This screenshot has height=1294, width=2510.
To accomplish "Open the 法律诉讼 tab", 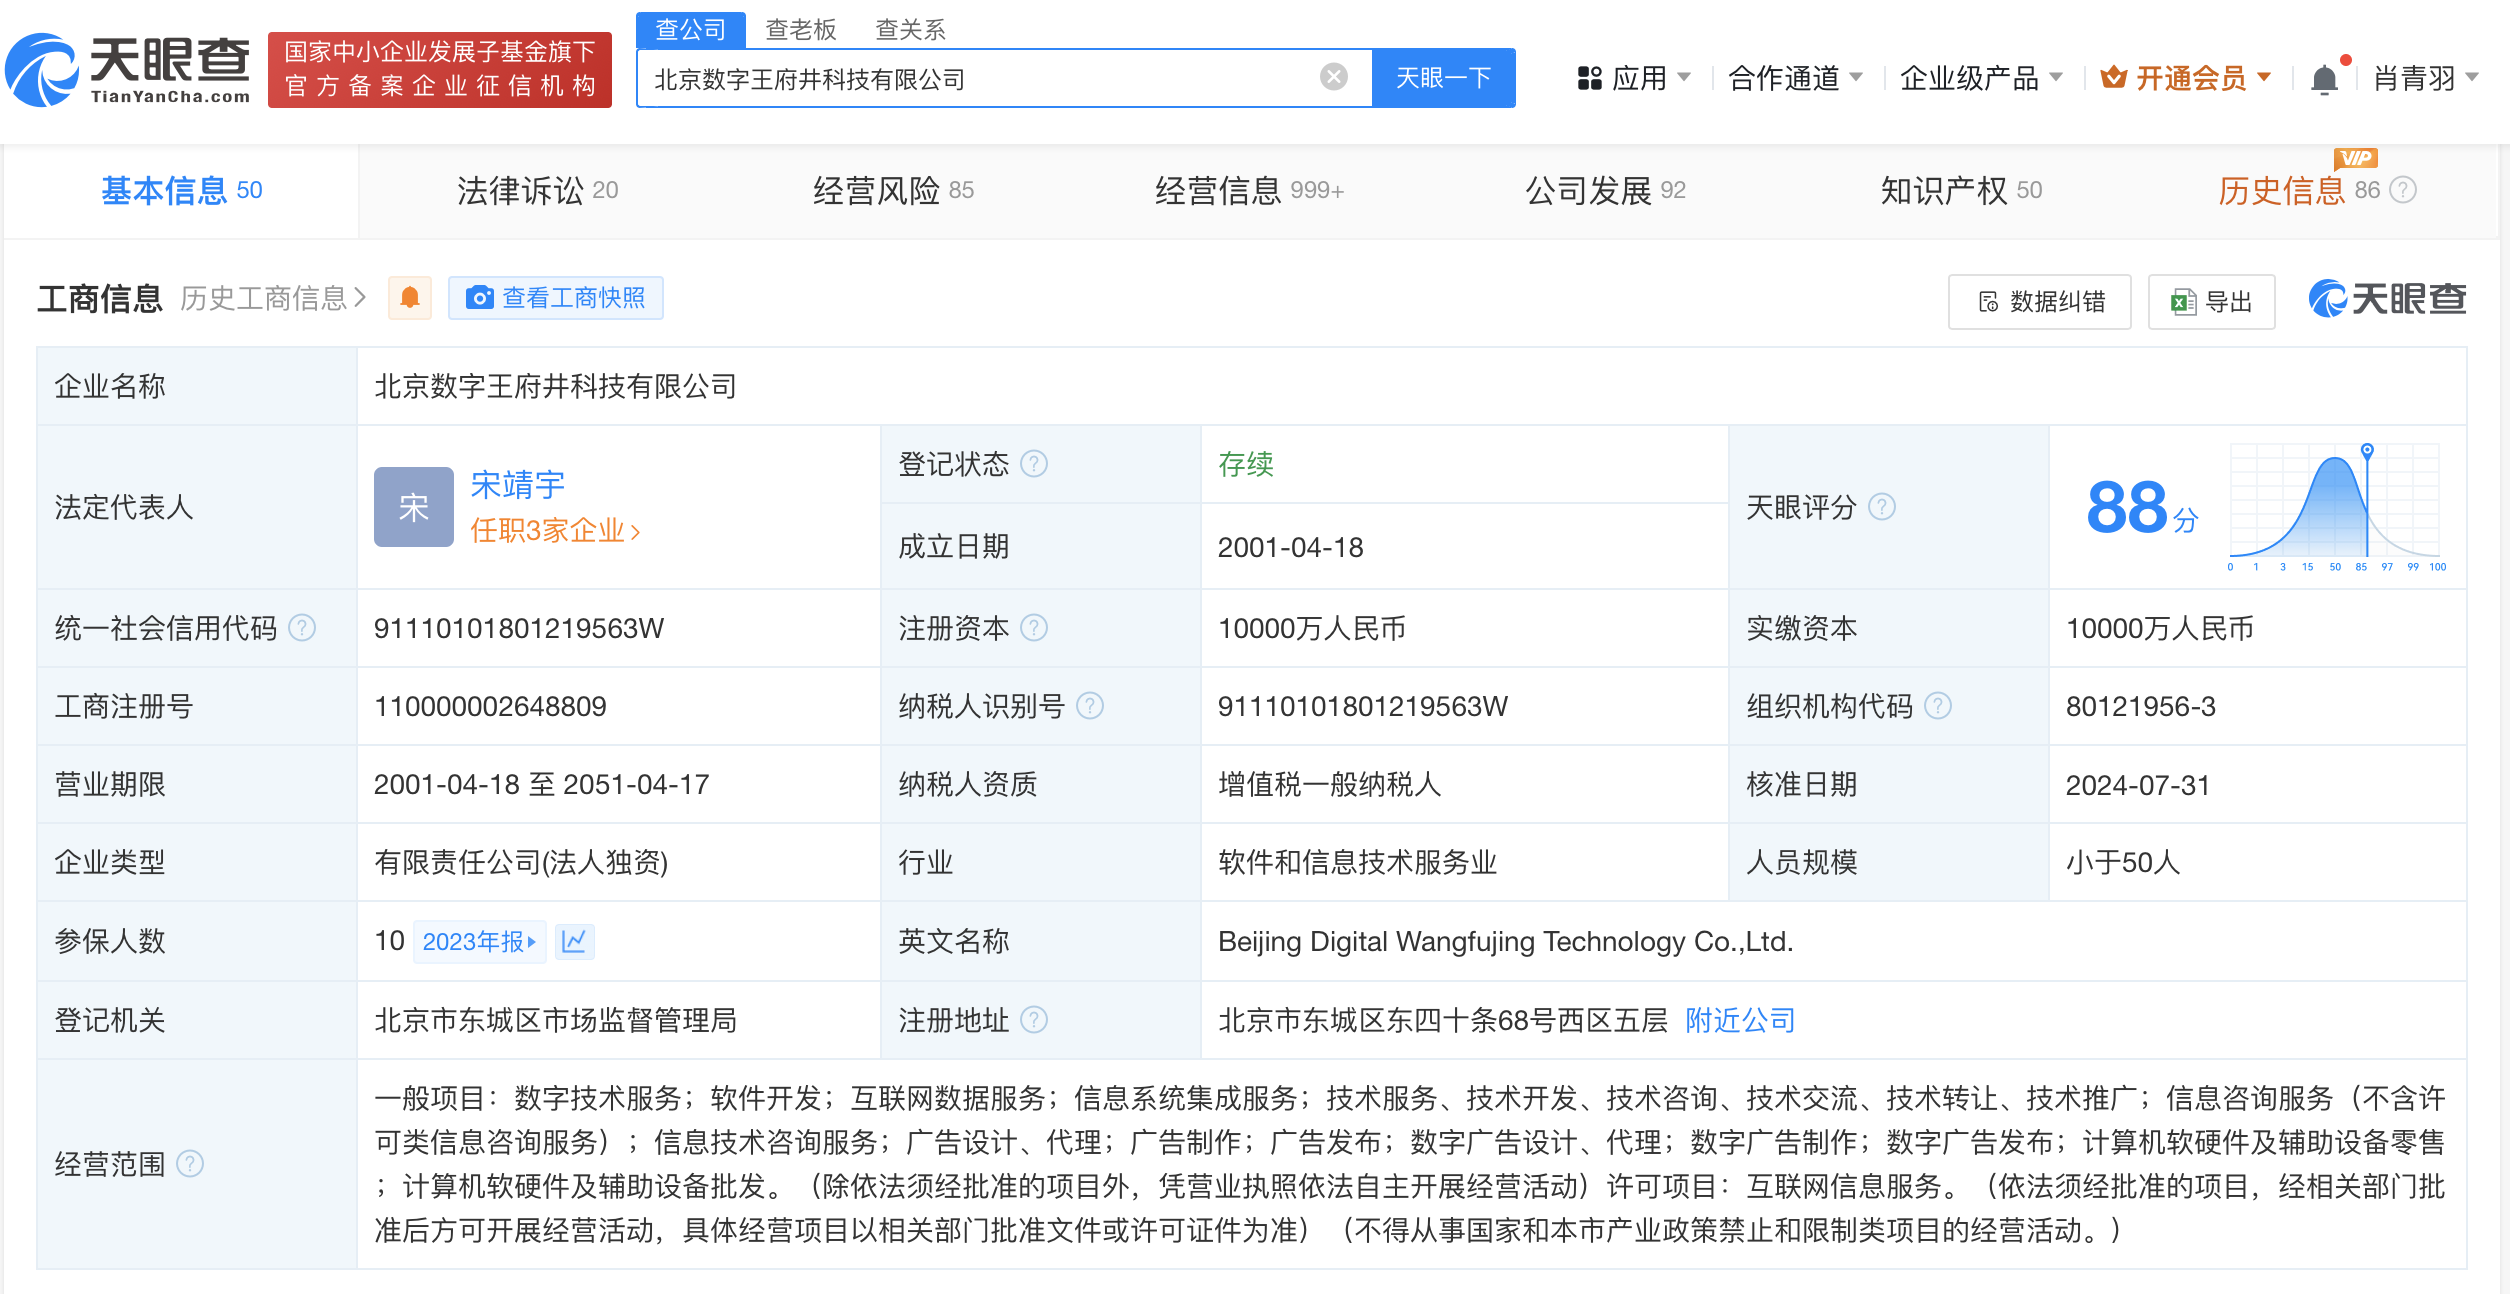I will [537, 190].
